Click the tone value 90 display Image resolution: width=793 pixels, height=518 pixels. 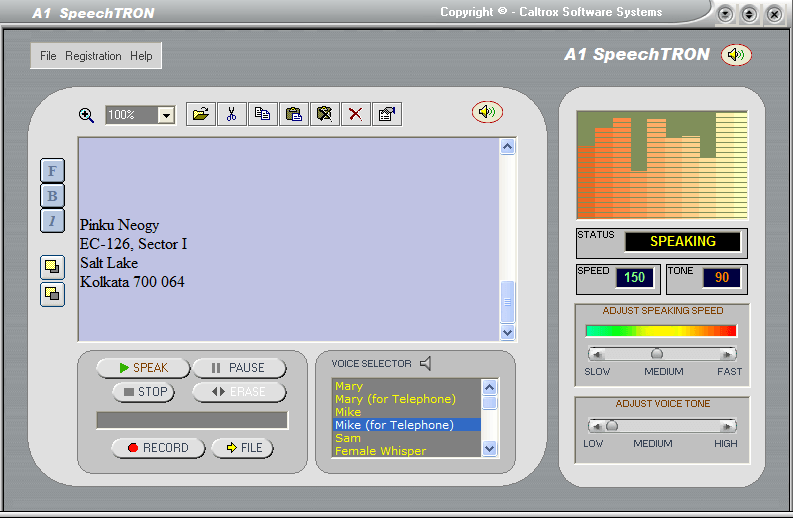722,277
